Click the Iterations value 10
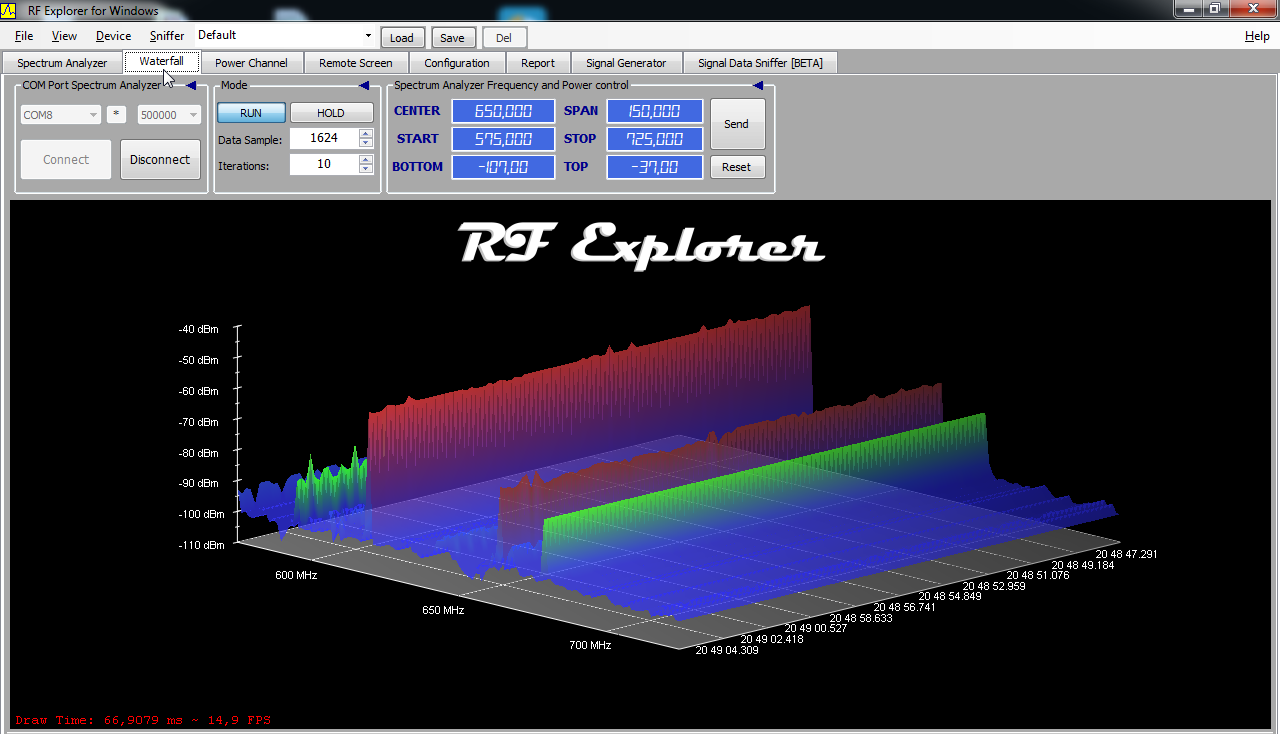The image size is (1280, 734). (324, 164)
